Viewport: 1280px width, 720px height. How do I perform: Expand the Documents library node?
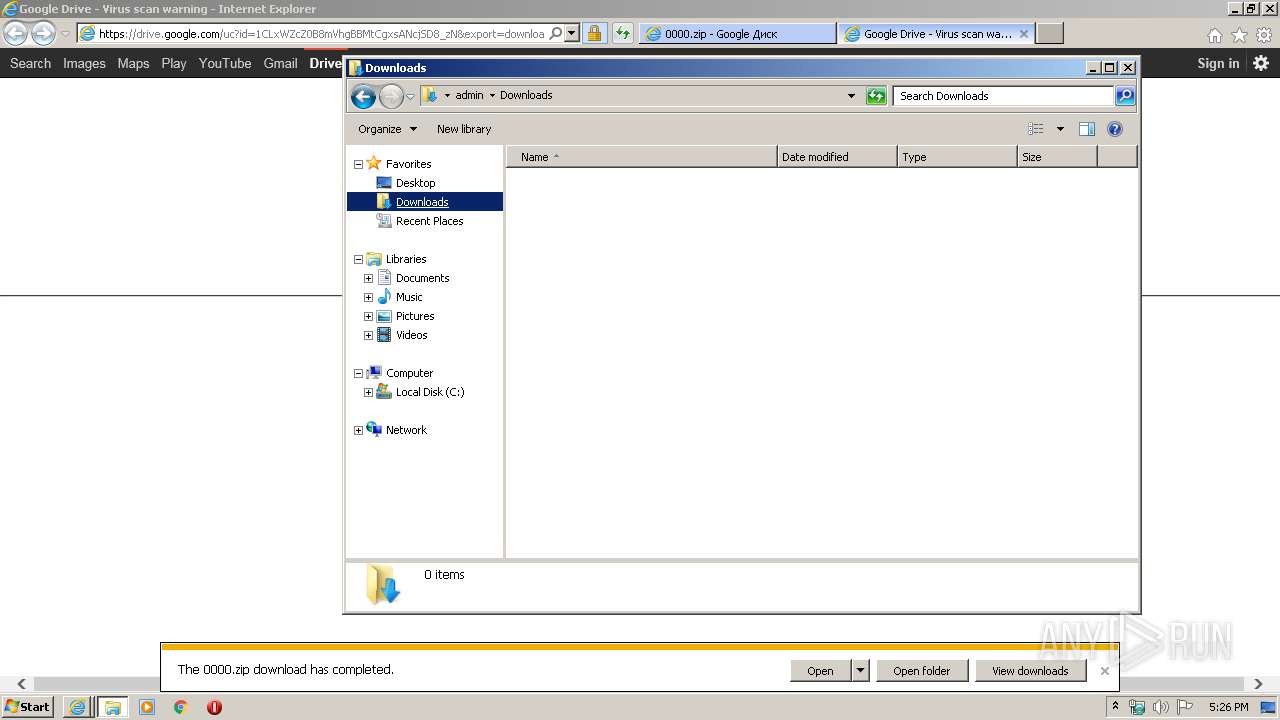pyautogui.click(x=368, y=278)
